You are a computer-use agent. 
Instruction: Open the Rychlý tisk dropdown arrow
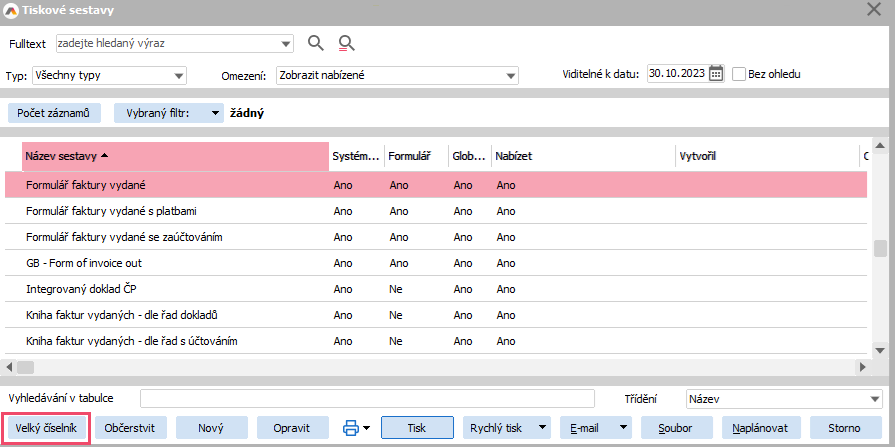tap(541, 428)
